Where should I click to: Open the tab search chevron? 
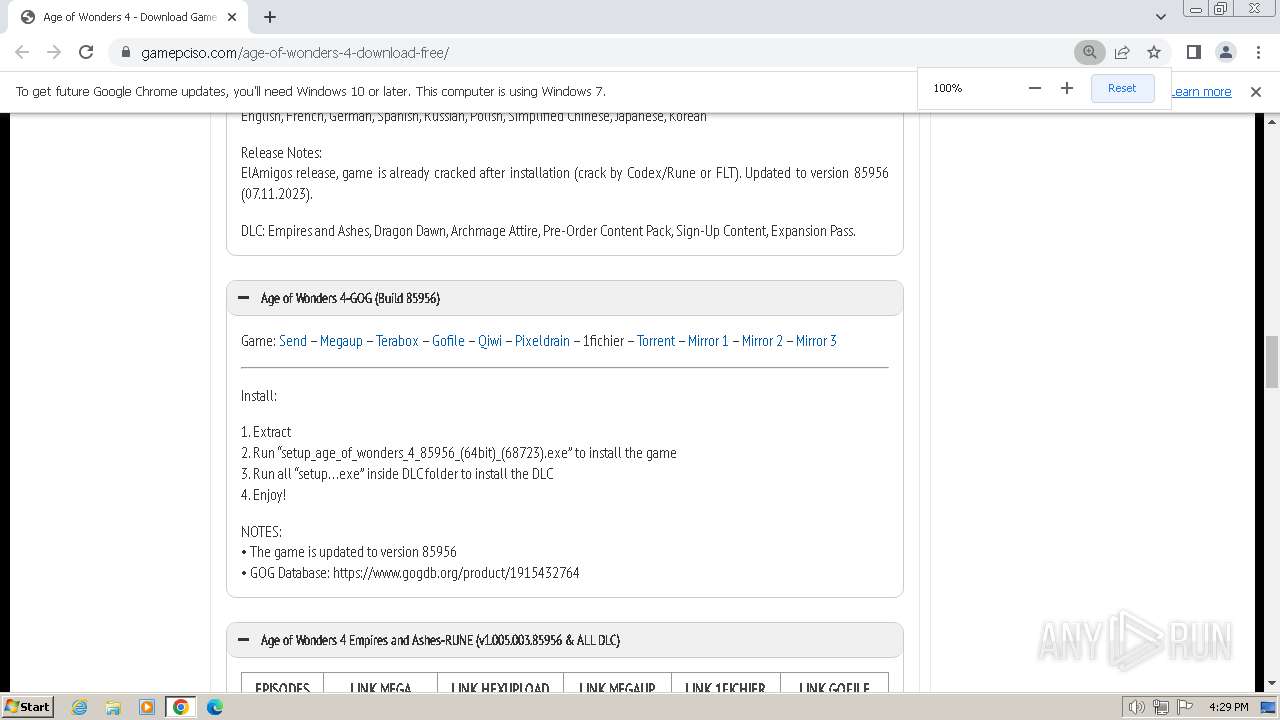[1160, 17]
